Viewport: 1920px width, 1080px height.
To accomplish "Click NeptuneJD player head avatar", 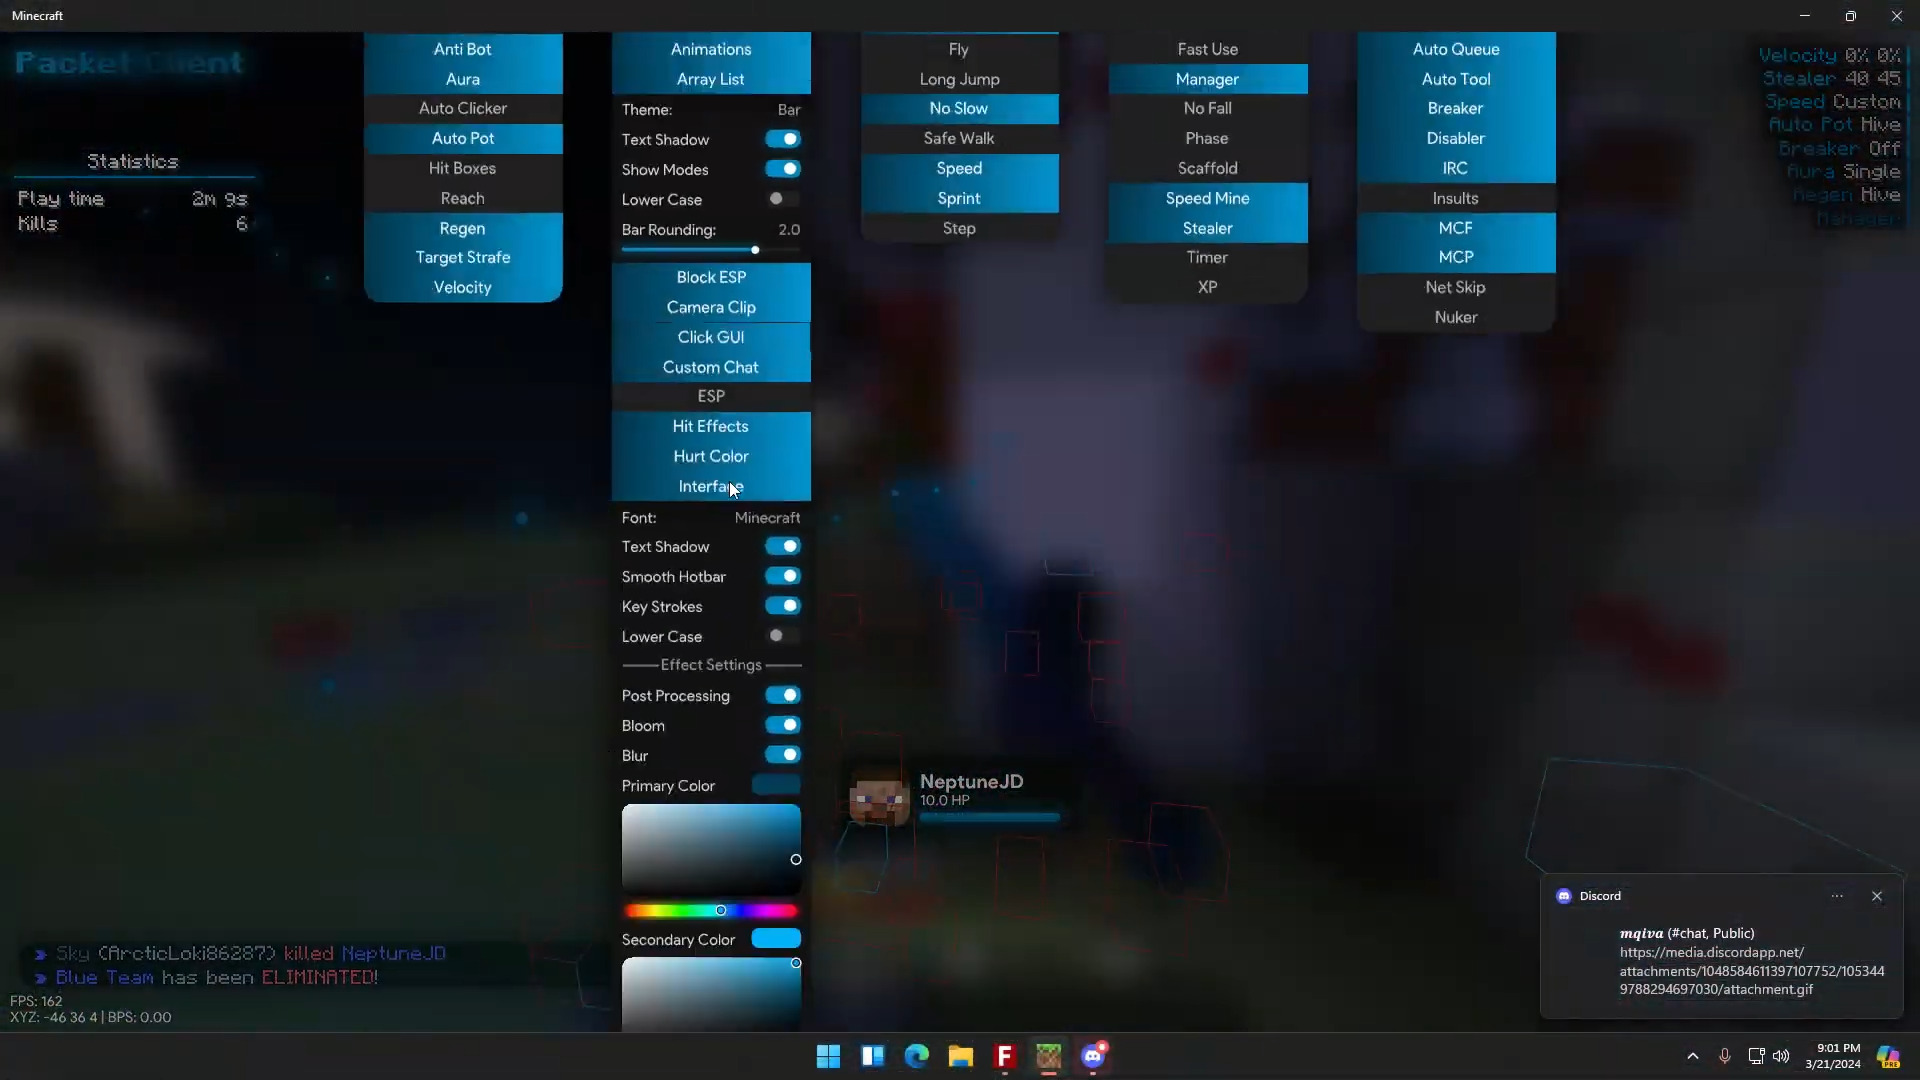I will [x=879, y=798].
